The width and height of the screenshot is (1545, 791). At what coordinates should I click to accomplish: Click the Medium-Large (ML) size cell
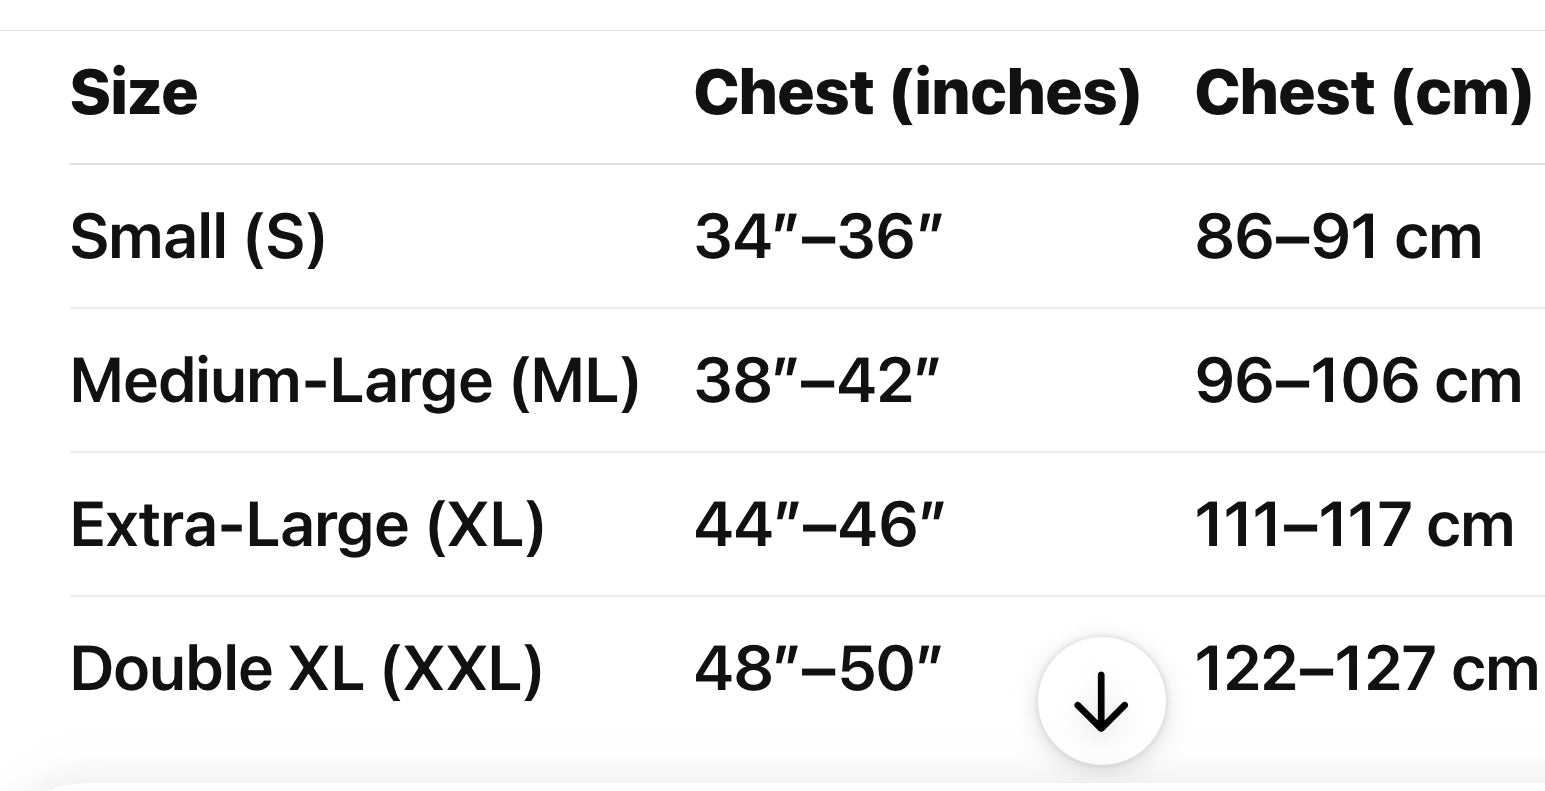(355, 382)
